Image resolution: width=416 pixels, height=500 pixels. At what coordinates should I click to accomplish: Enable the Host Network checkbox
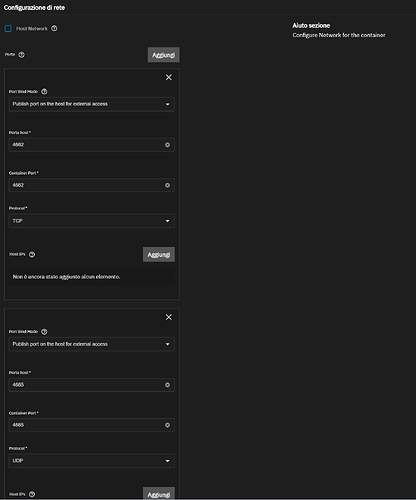pos(8,29)
